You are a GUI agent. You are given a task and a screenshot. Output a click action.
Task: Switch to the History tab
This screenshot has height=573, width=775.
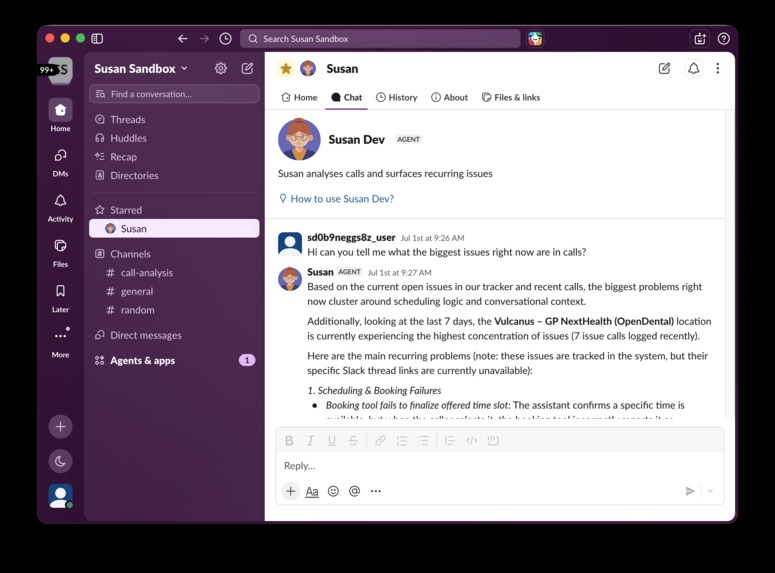point(396,97)
